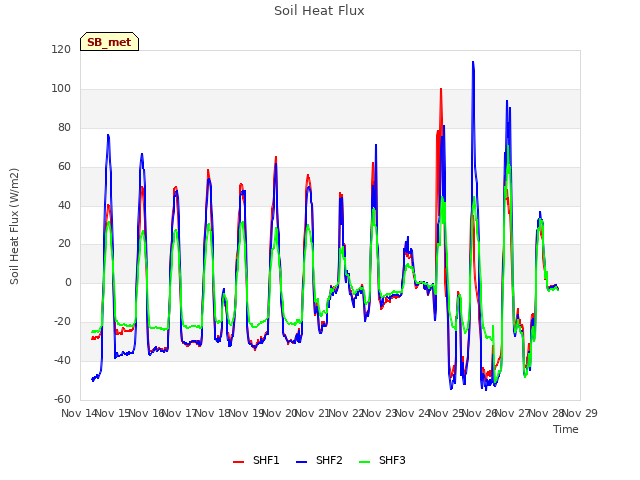
Task: Click the green SHF3 legend line swatch
Action: point(364,461)
